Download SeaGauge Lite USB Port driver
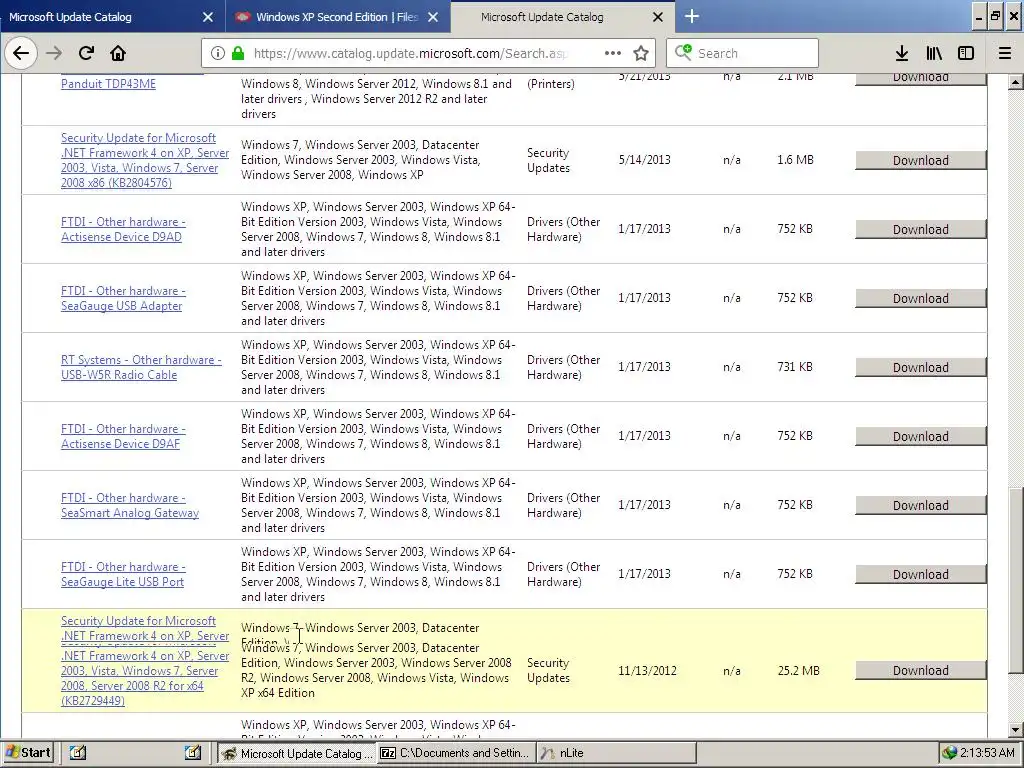This screenshot has width=1024, height=768. [x=921, y=575]
